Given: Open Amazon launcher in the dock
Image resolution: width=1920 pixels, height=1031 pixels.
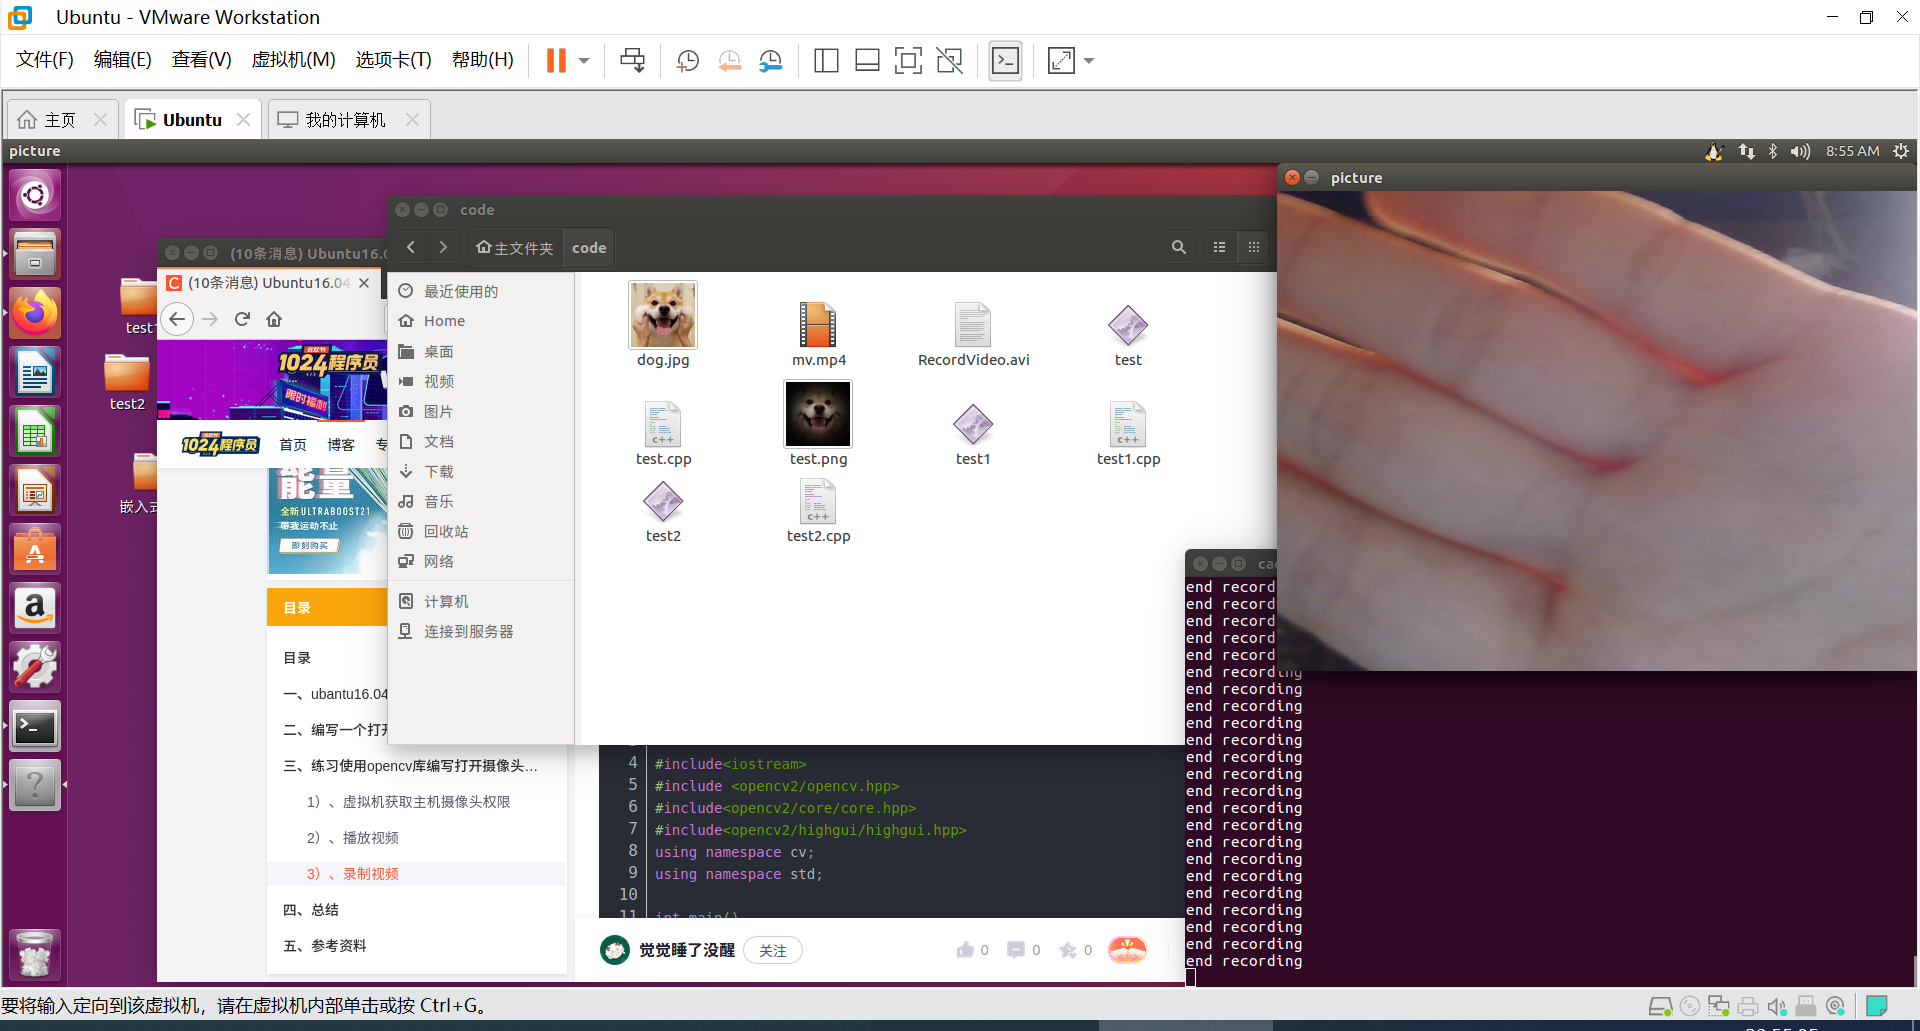Looking at the screenshot, I should point(35,608).
